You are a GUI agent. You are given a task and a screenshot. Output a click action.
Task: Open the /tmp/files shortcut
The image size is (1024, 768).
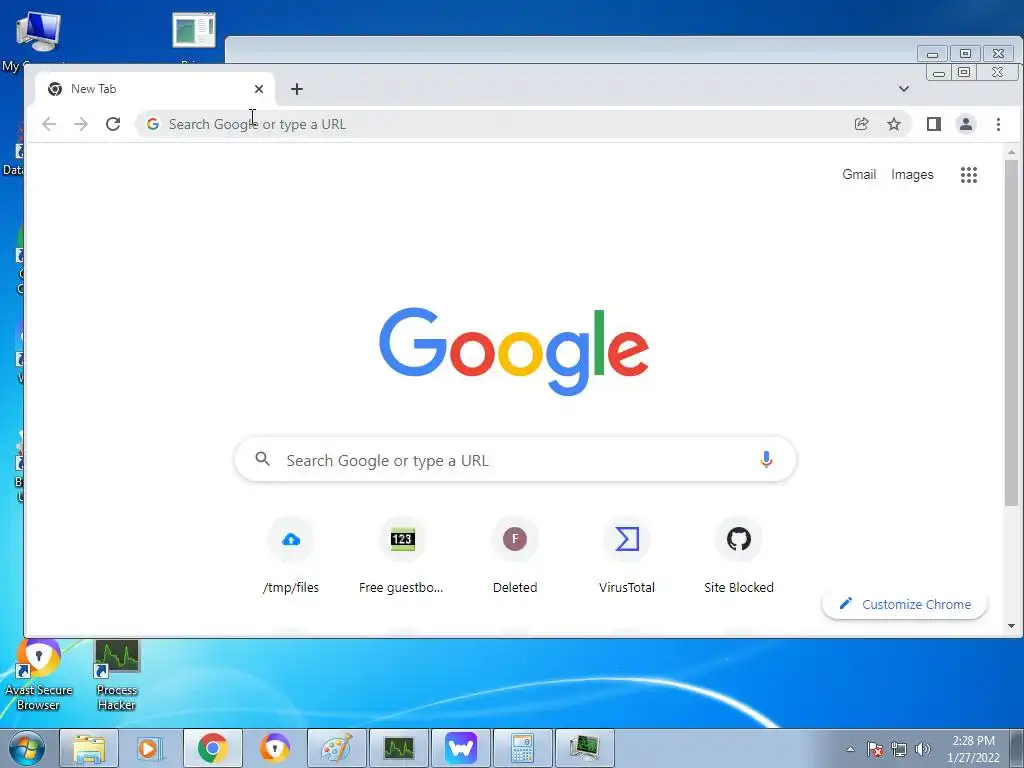tap(291, 555)
